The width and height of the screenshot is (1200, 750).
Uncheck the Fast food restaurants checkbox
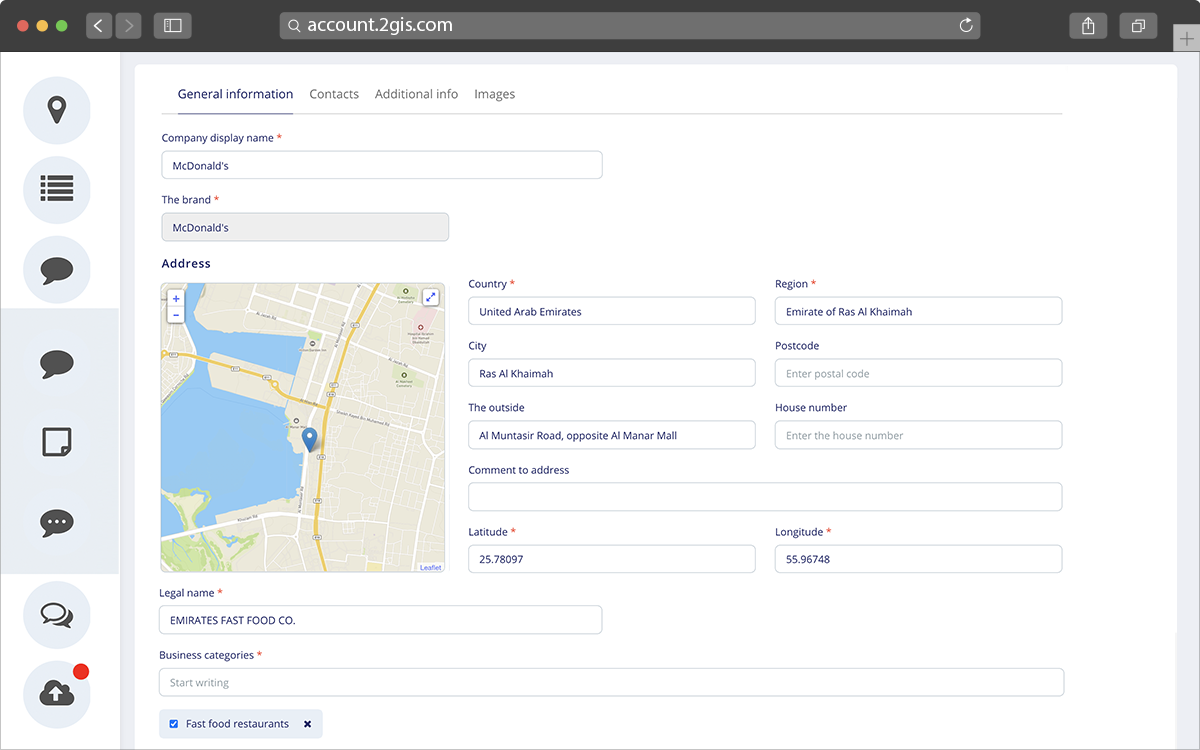pos(174,724)
